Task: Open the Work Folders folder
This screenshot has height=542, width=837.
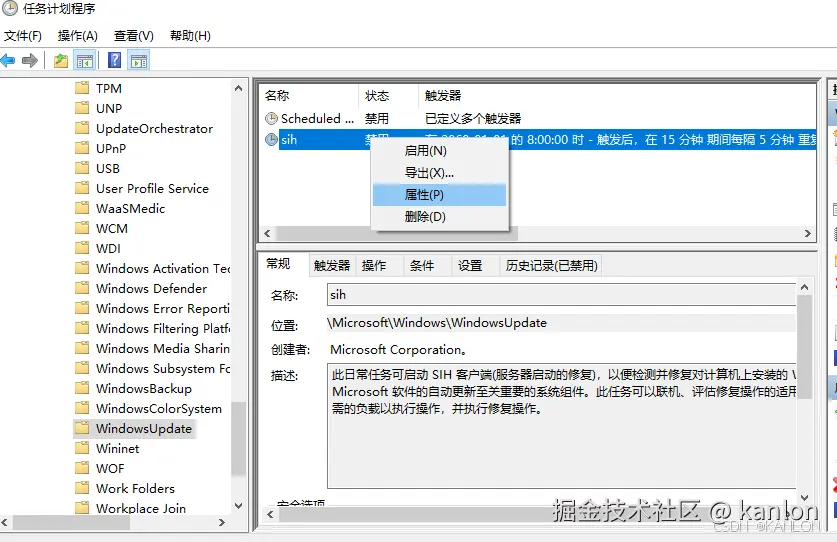Action: (x=135, y=489)
